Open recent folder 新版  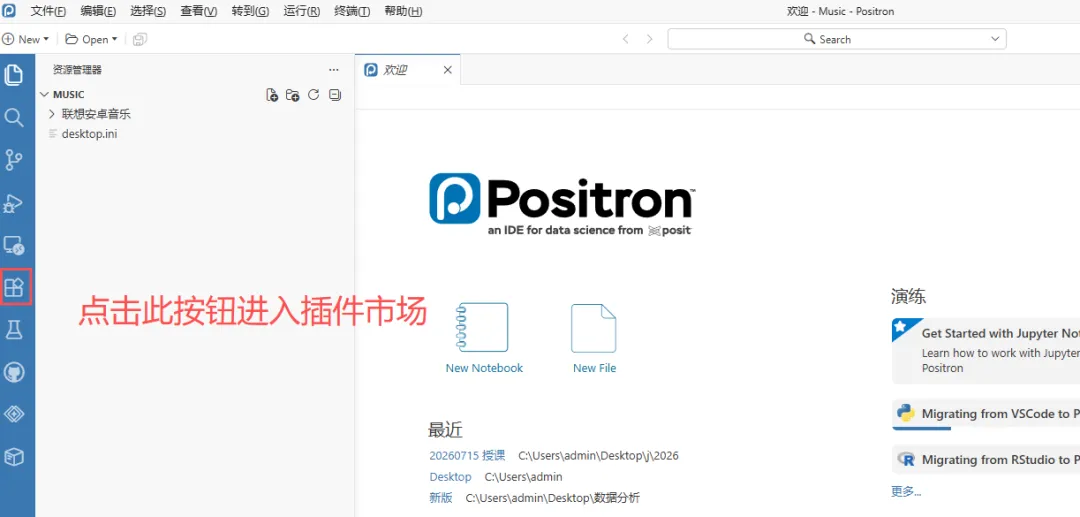click(x=441, y=498)
